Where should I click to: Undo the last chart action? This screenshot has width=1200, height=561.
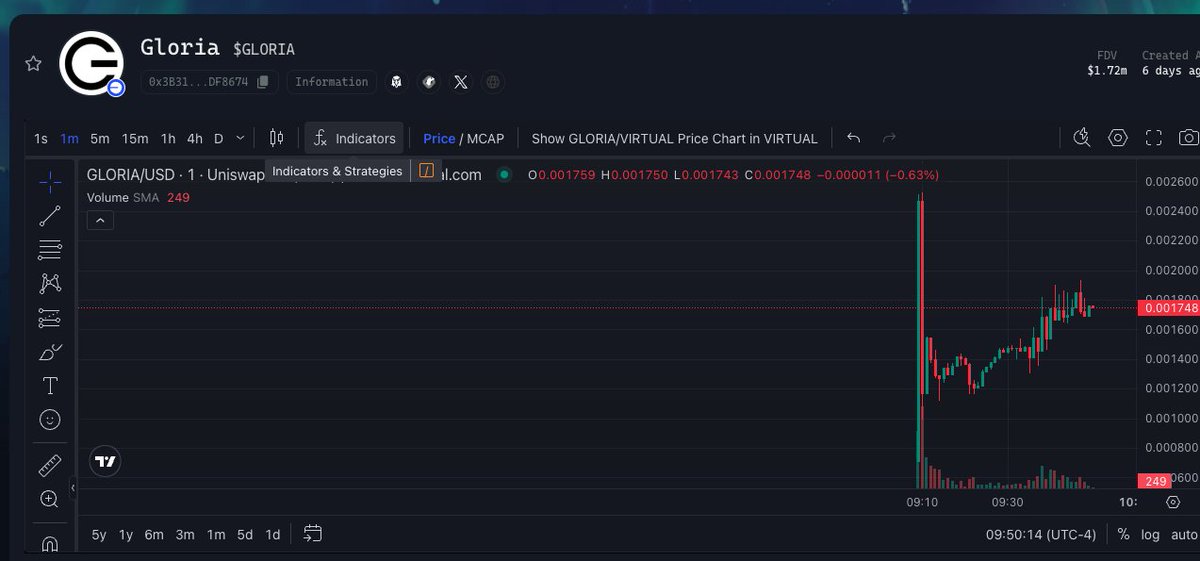click(x=853, y=138)
